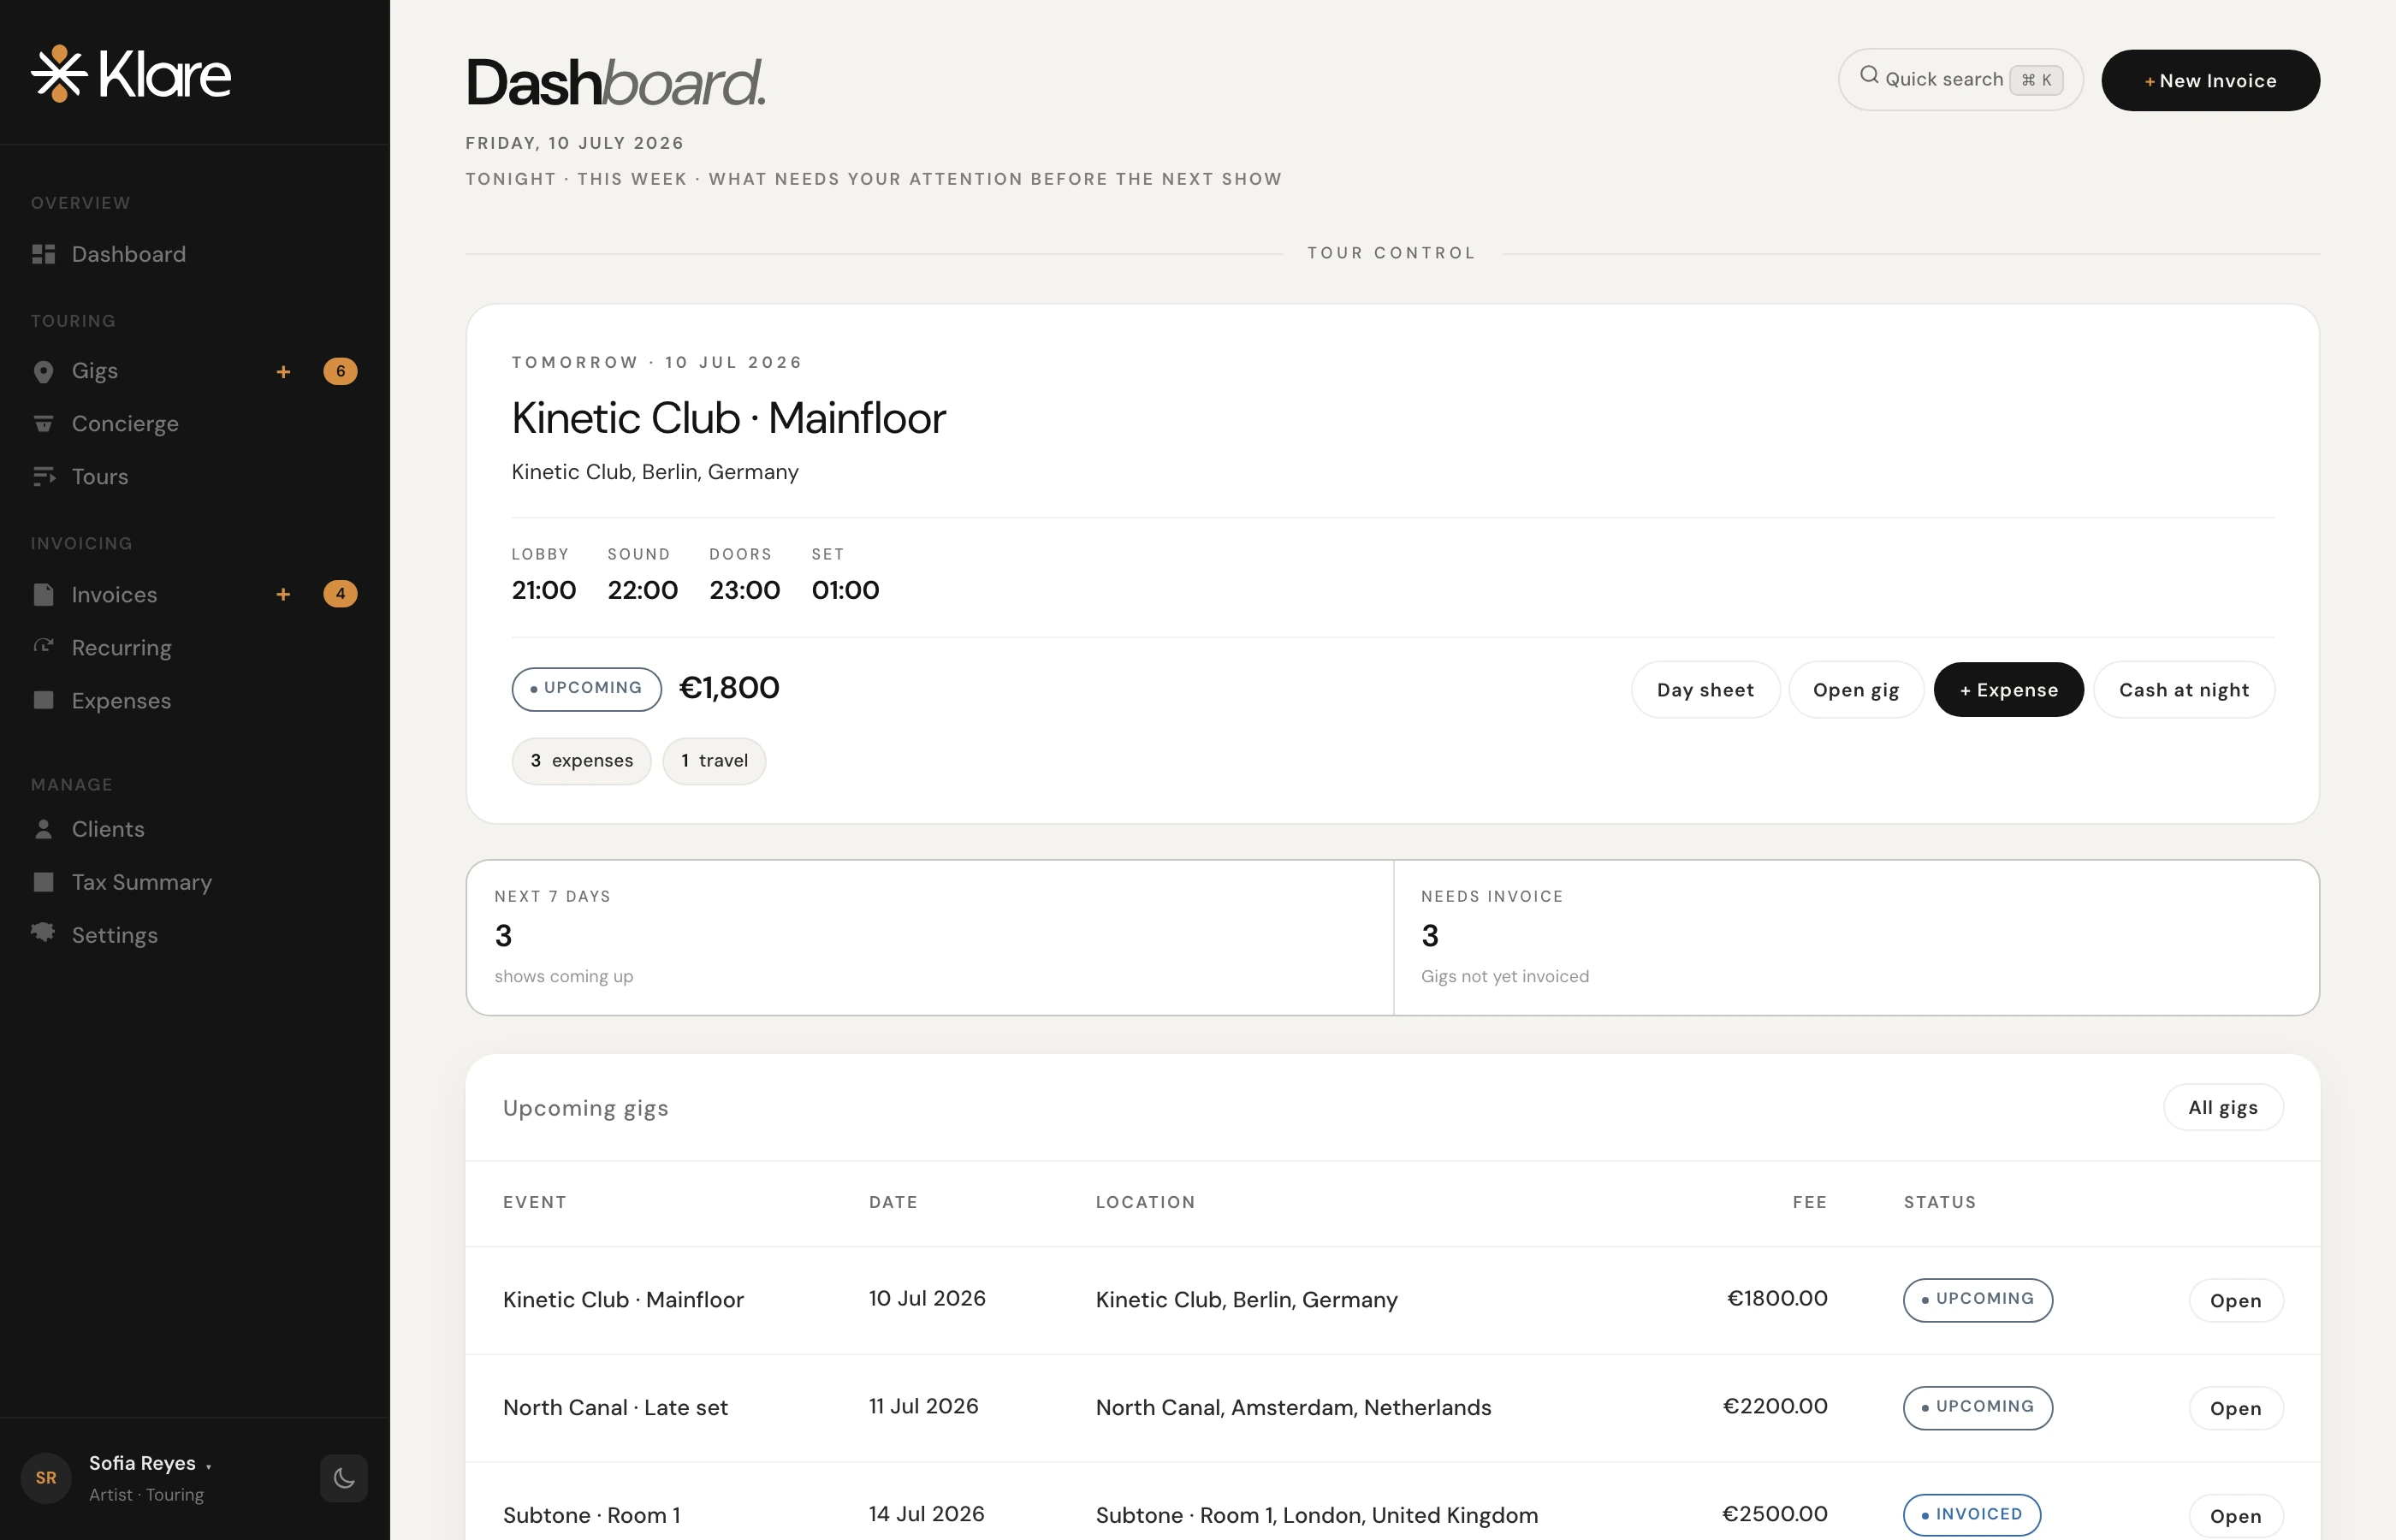Screen dimensions: 2396x1540
Task: Click the Invoices document icon
Action: coord(43,595)
